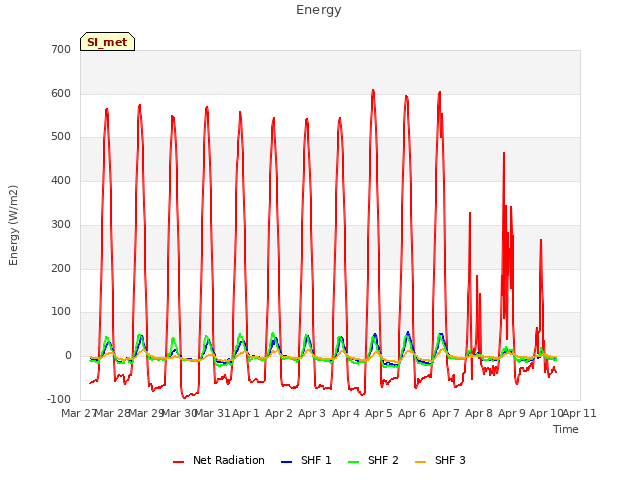Click the Apr 6 x-axis tick label
Screen dimensions: 640x480
[x=412, y=413]
